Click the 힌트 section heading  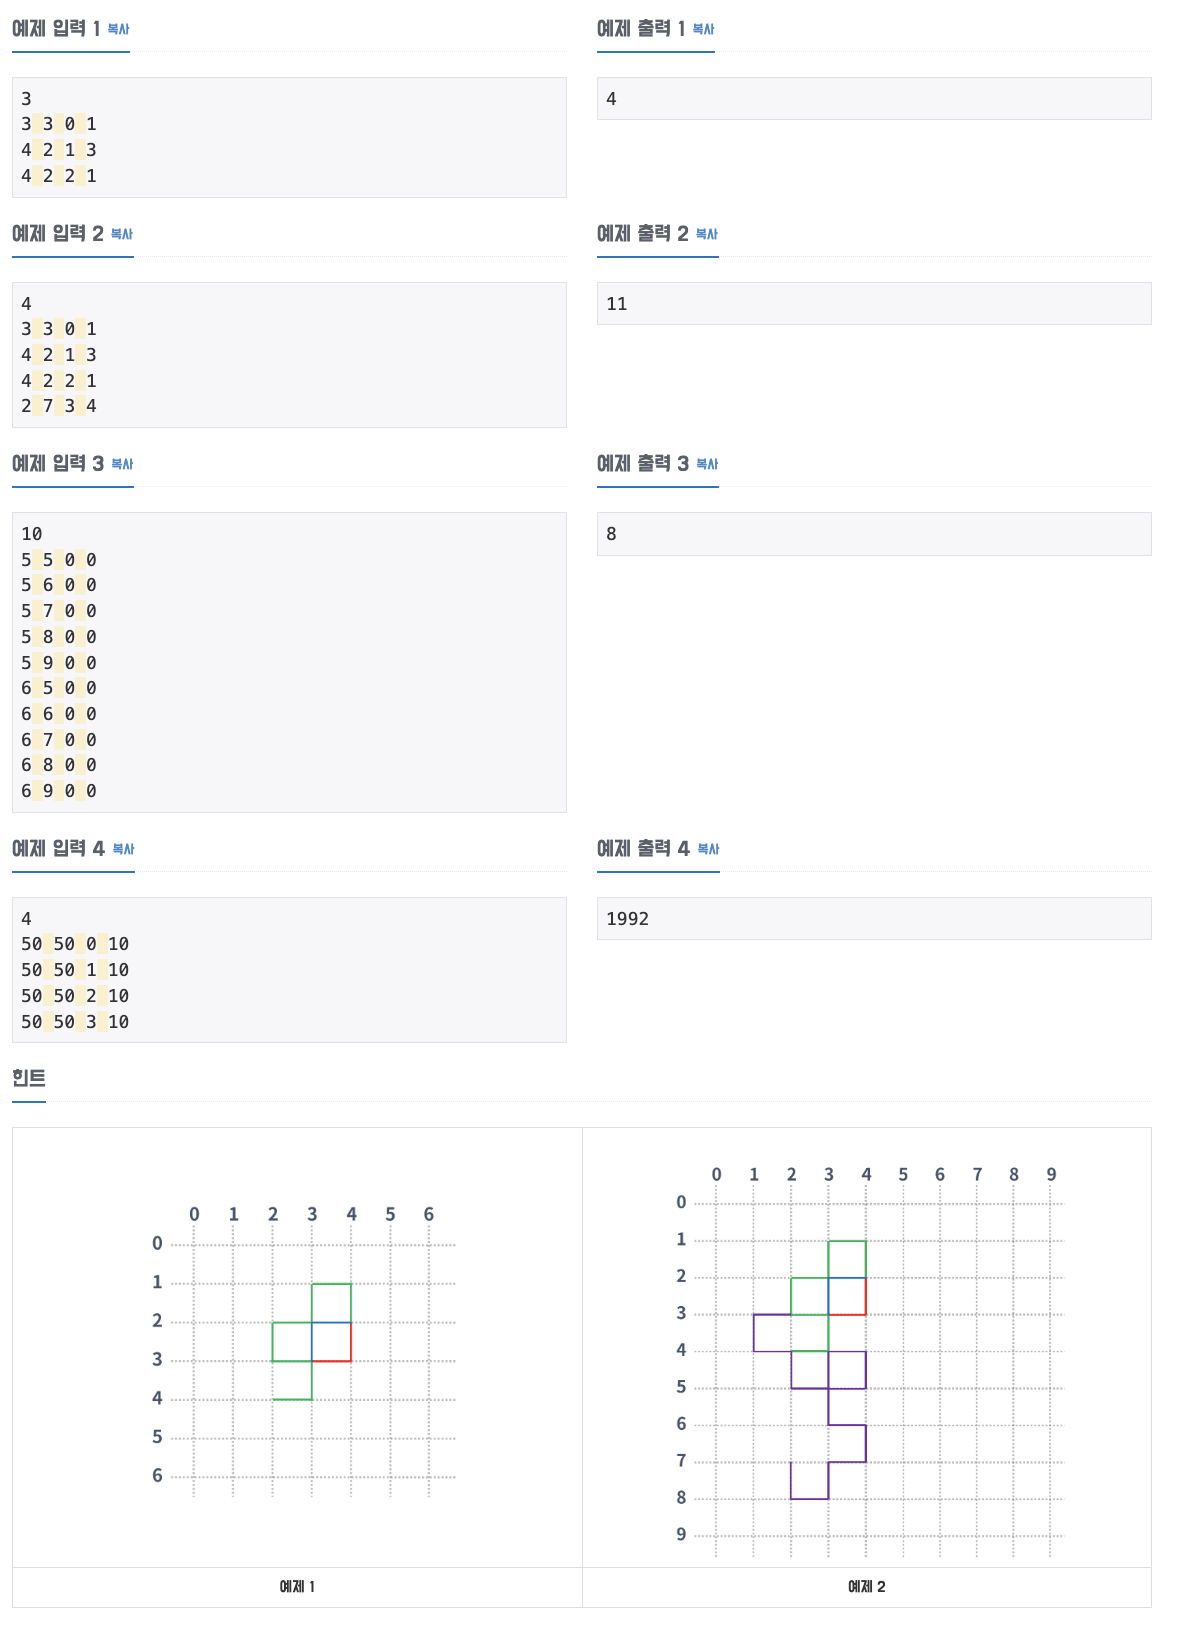point(27,1079)
